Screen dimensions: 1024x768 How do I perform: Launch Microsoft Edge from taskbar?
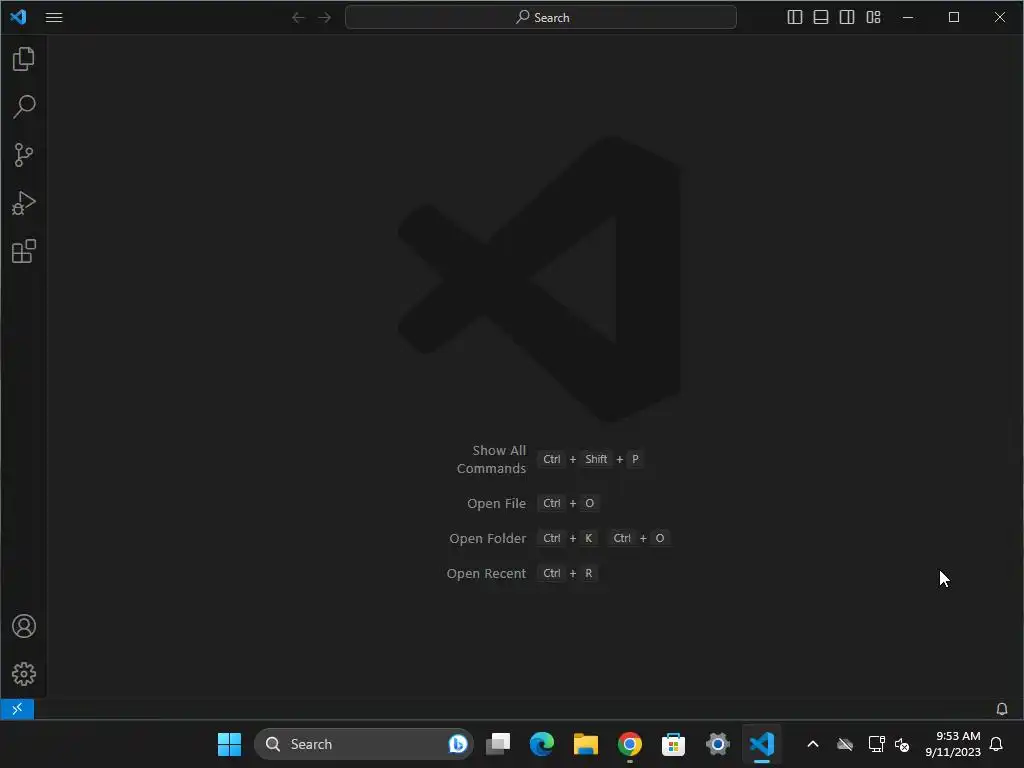pyautogui.click(x=542, y=744)
